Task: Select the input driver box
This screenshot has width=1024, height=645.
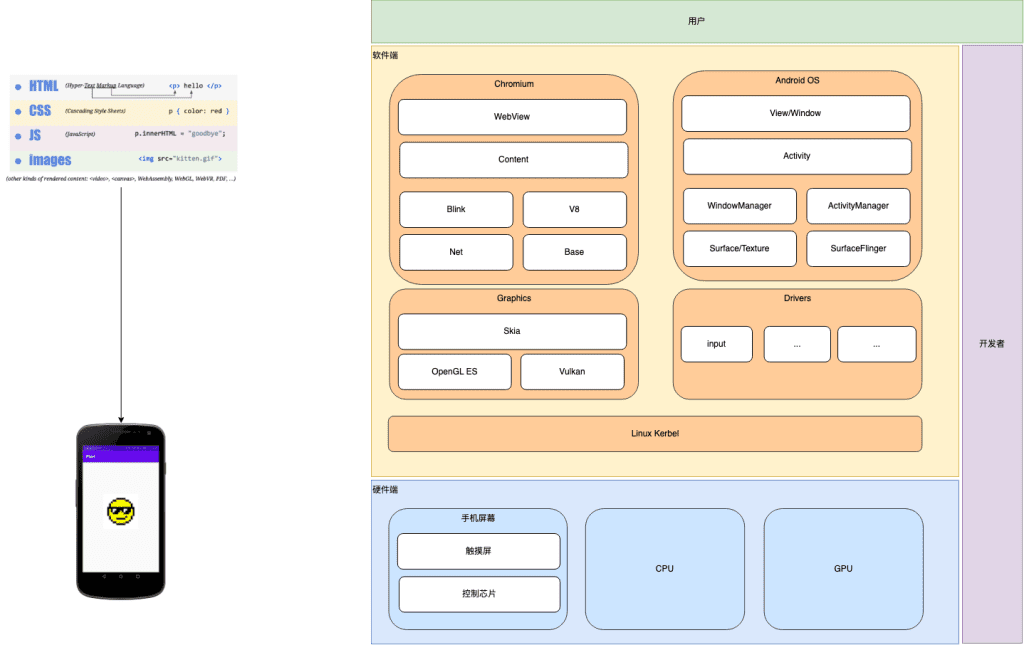Action: [x=716, y=344]
